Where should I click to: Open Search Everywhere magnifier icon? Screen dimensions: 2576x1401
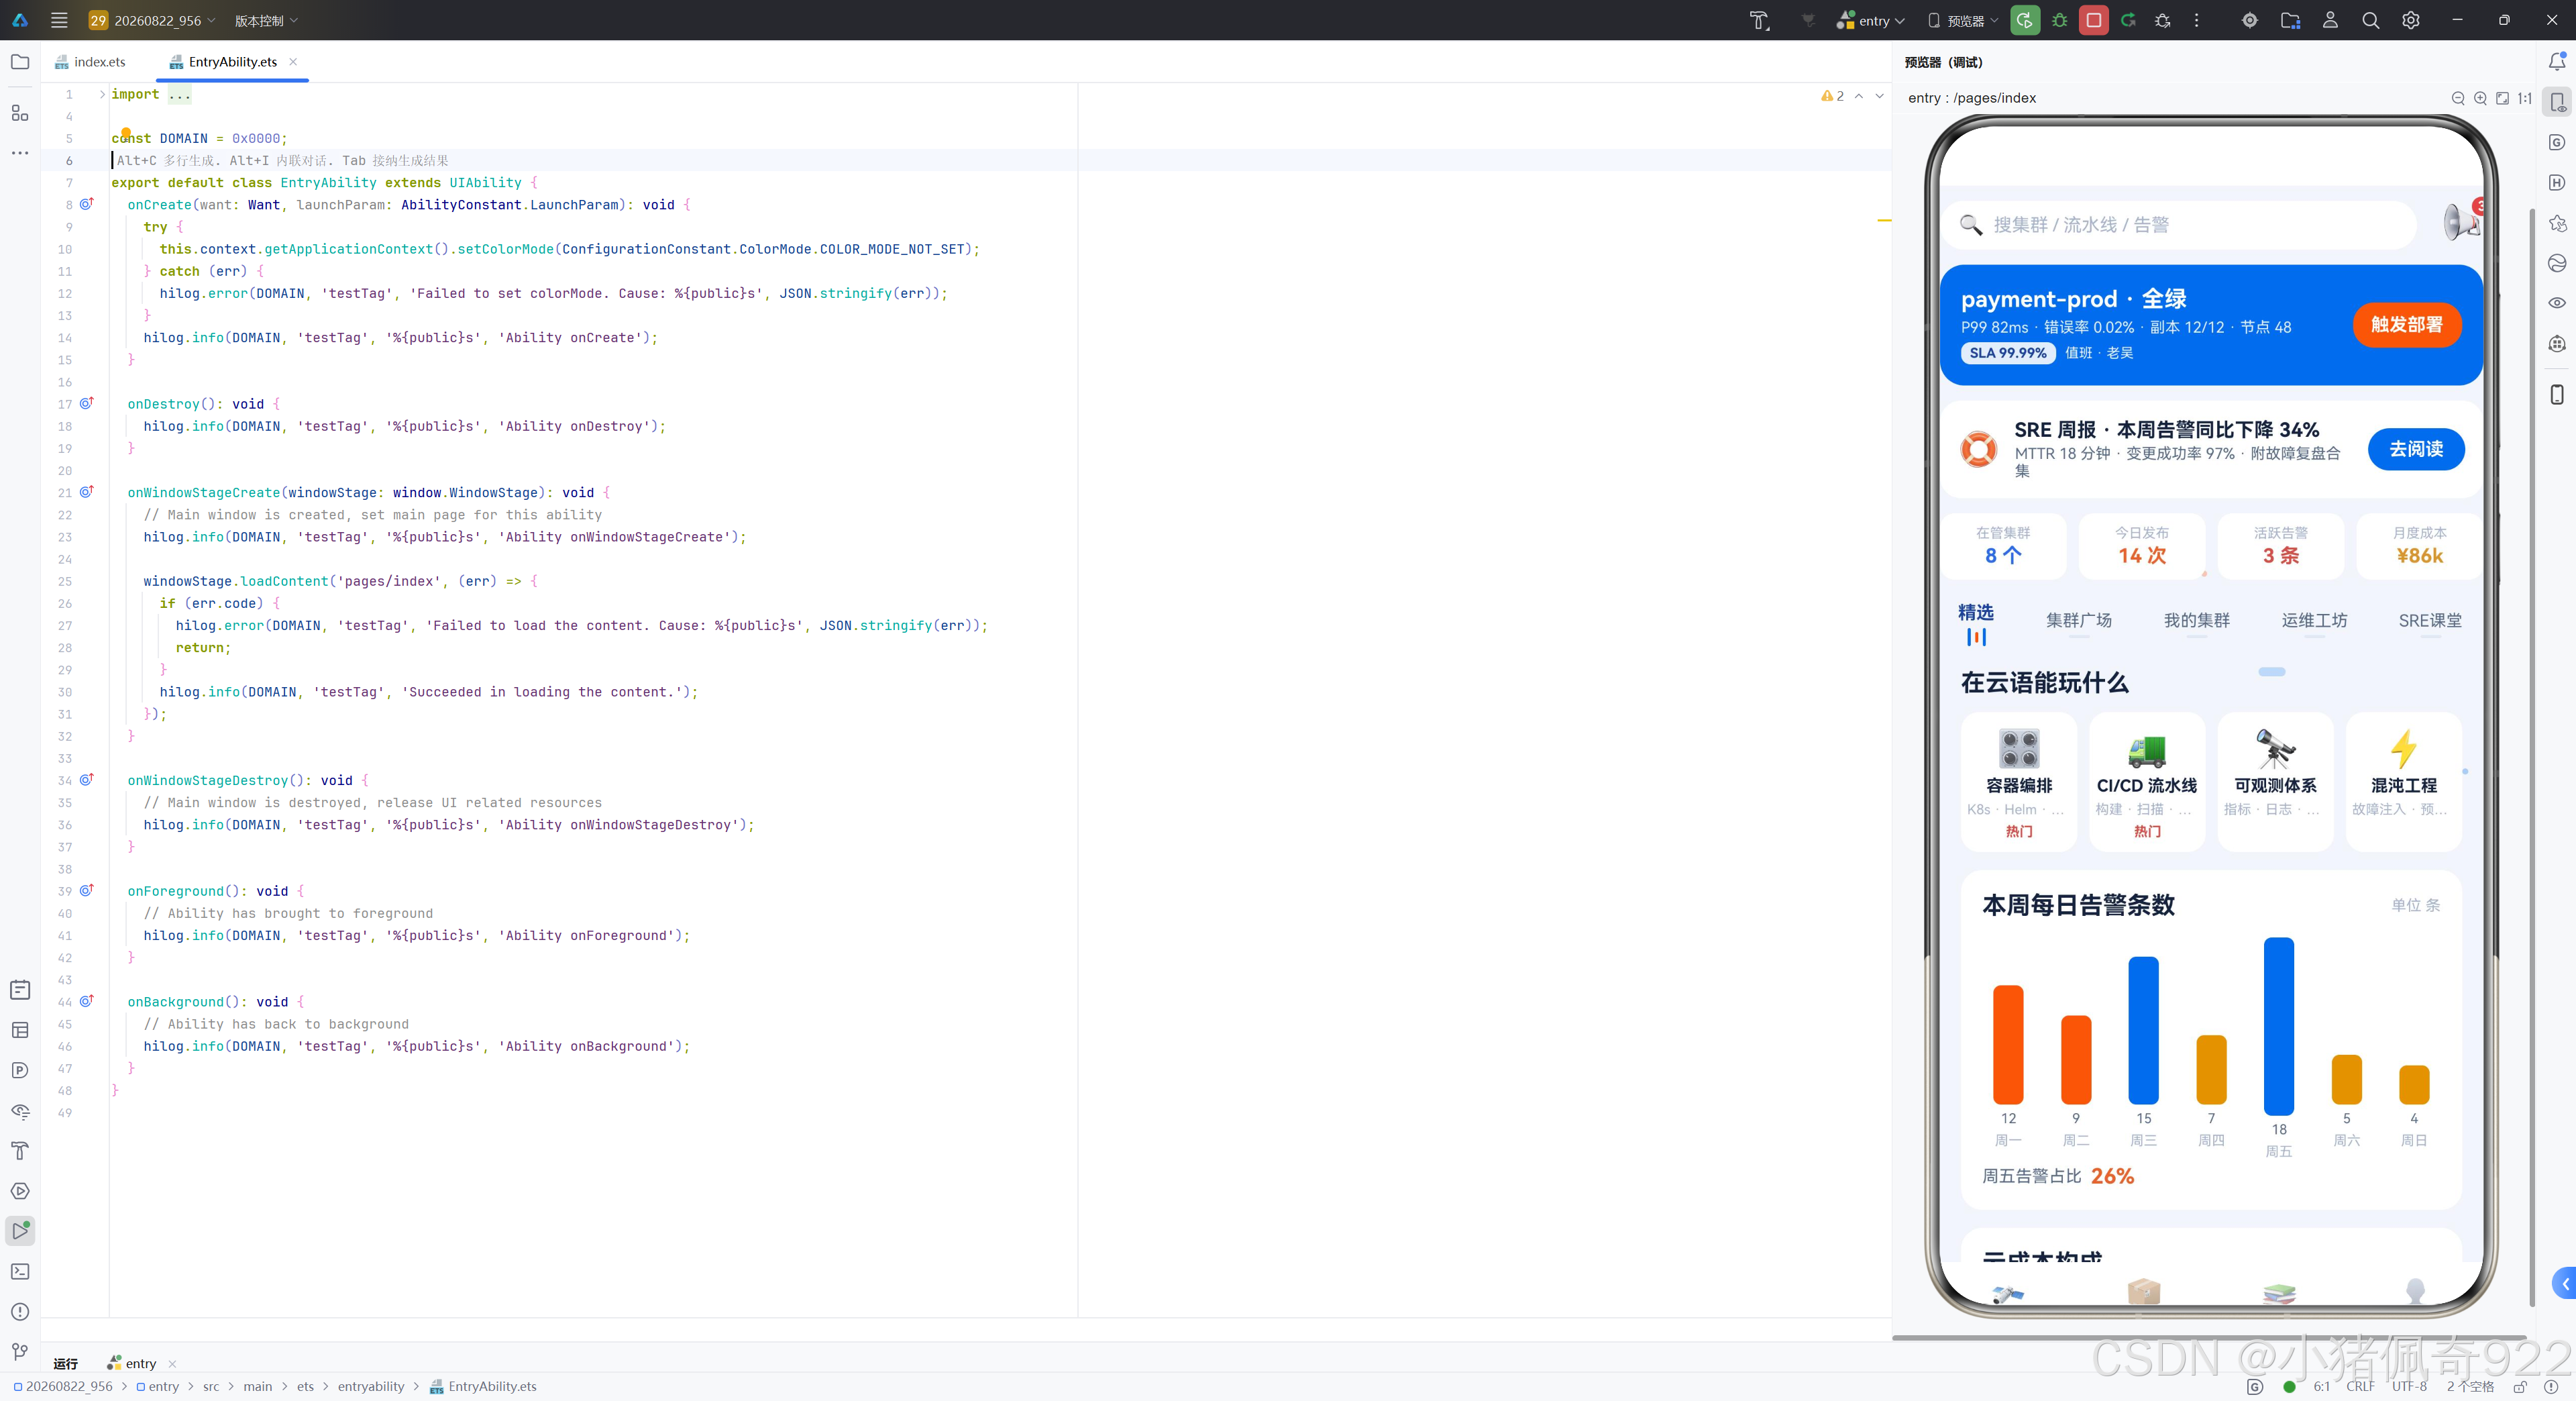(x=2370, y=20)
